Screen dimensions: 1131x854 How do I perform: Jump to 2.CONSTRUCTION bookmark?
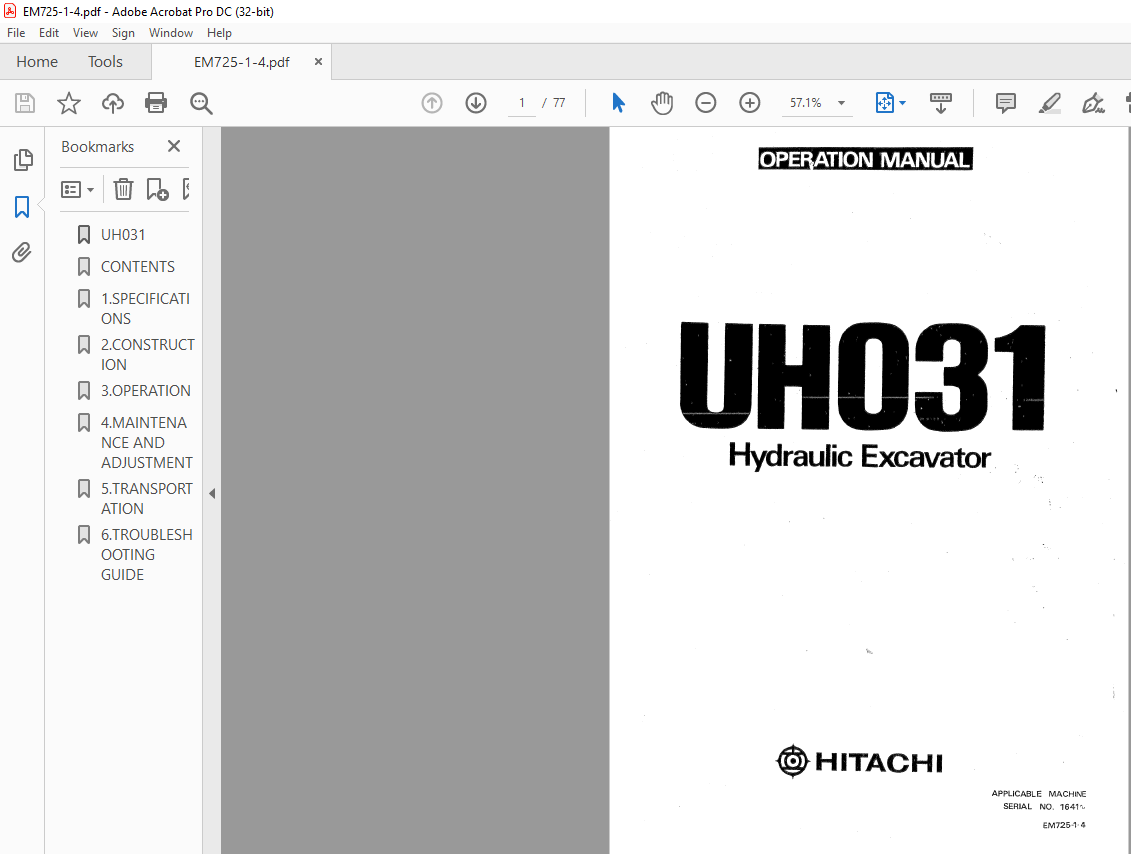pyautogui.click(x=147, y=355)
